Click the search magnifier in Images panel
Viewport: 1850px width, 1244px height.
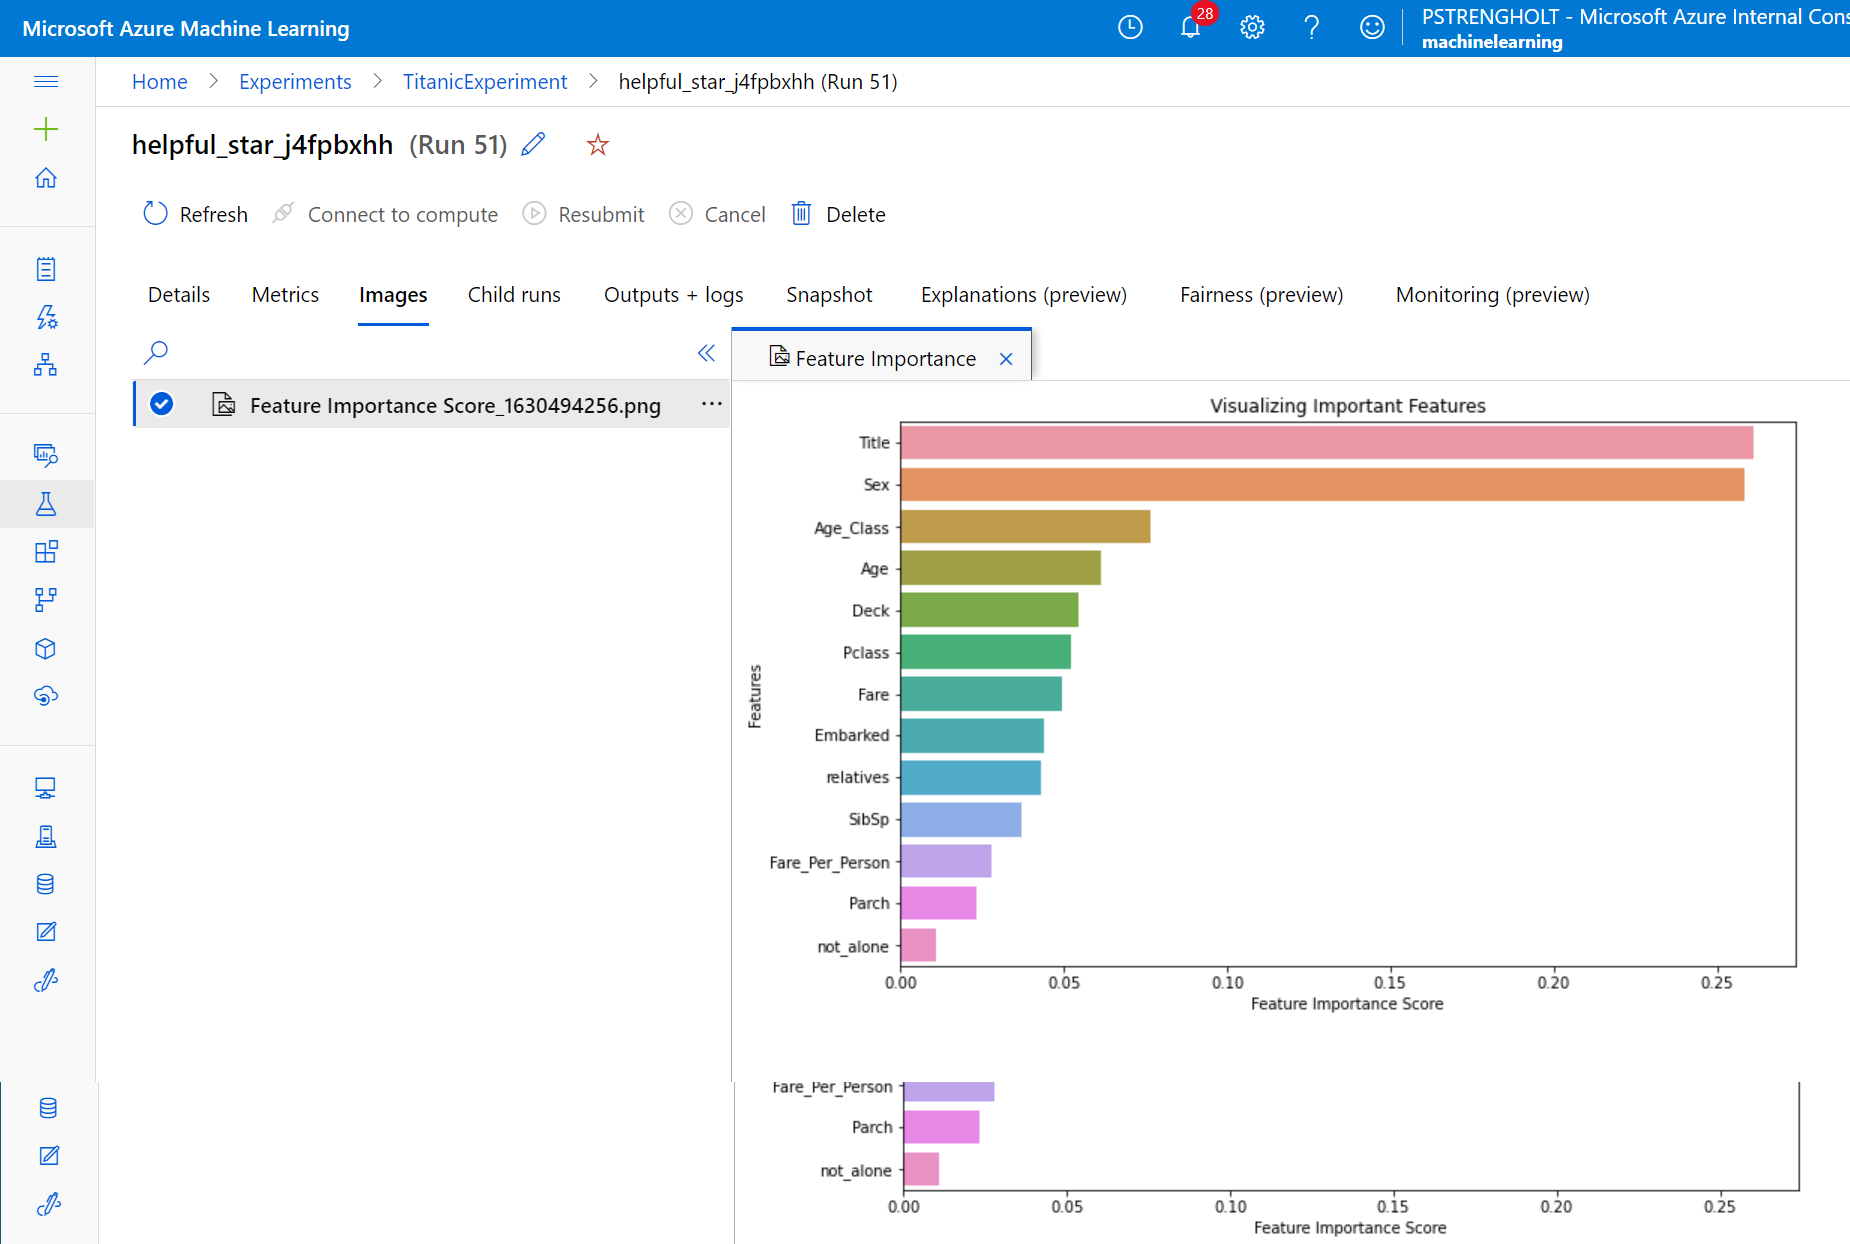(x=156, y=352)
